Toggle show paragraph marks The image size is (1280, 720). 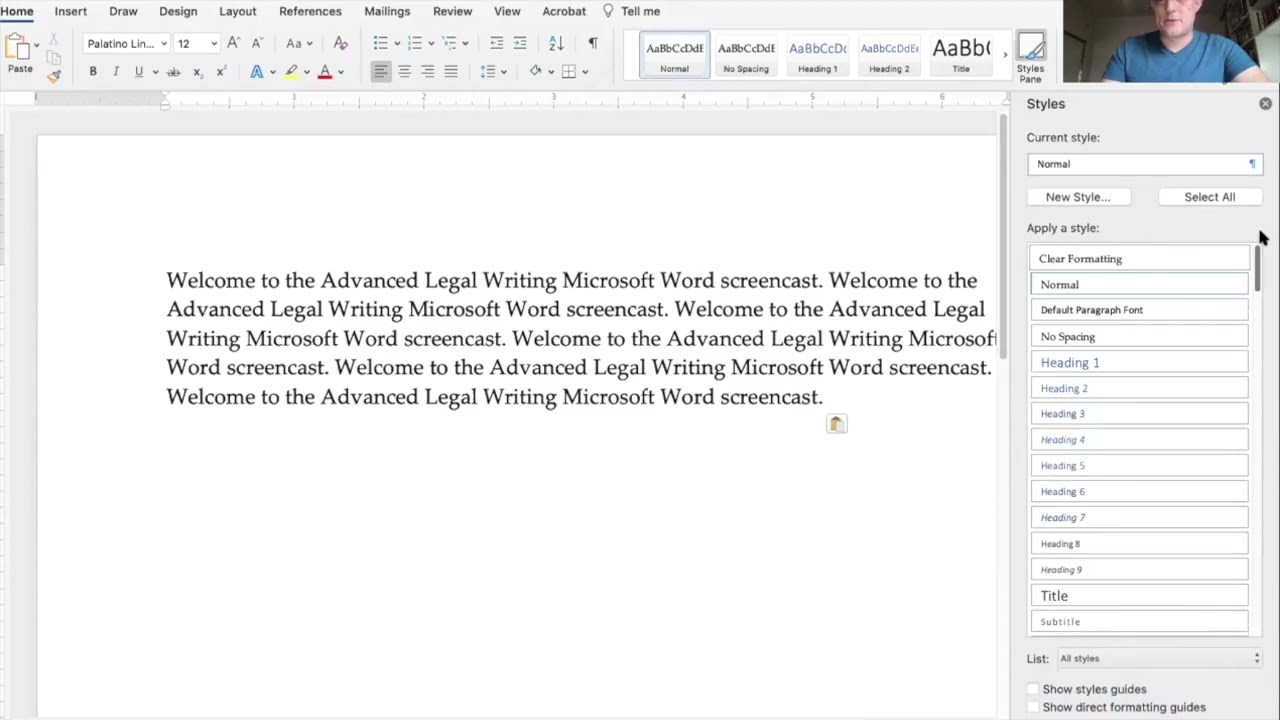click(593, 43)
